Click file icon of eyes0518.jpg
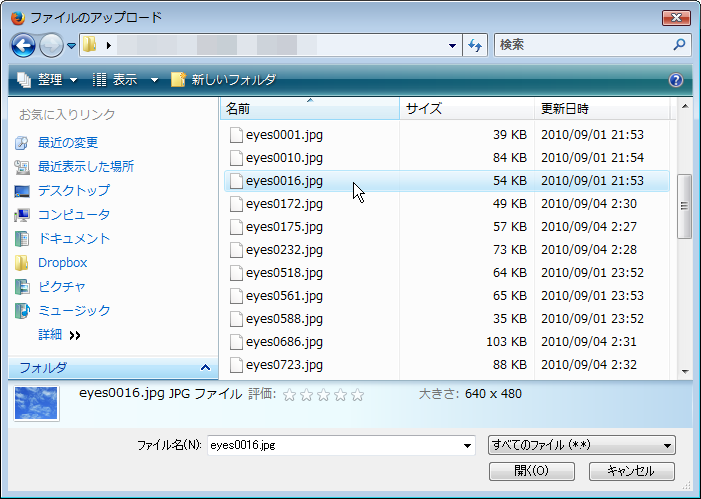The width and height of the screenshot is (701, 499). pos(236,273)
